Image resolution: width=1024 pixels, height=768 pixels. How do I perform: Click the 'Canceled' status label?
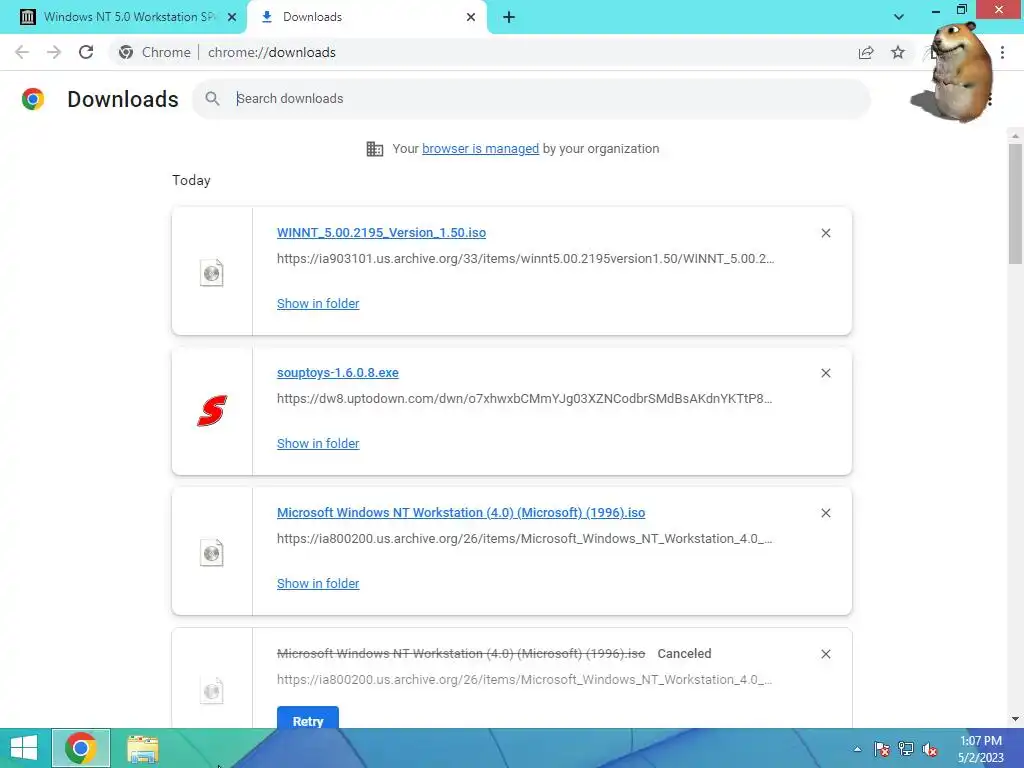[684, 654]
